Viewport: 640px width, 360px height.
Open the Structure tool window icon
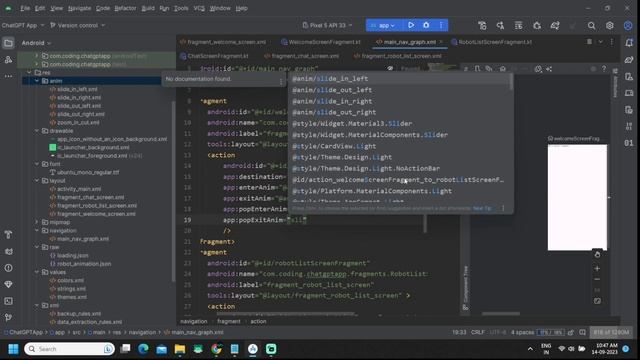click(8, 60)
